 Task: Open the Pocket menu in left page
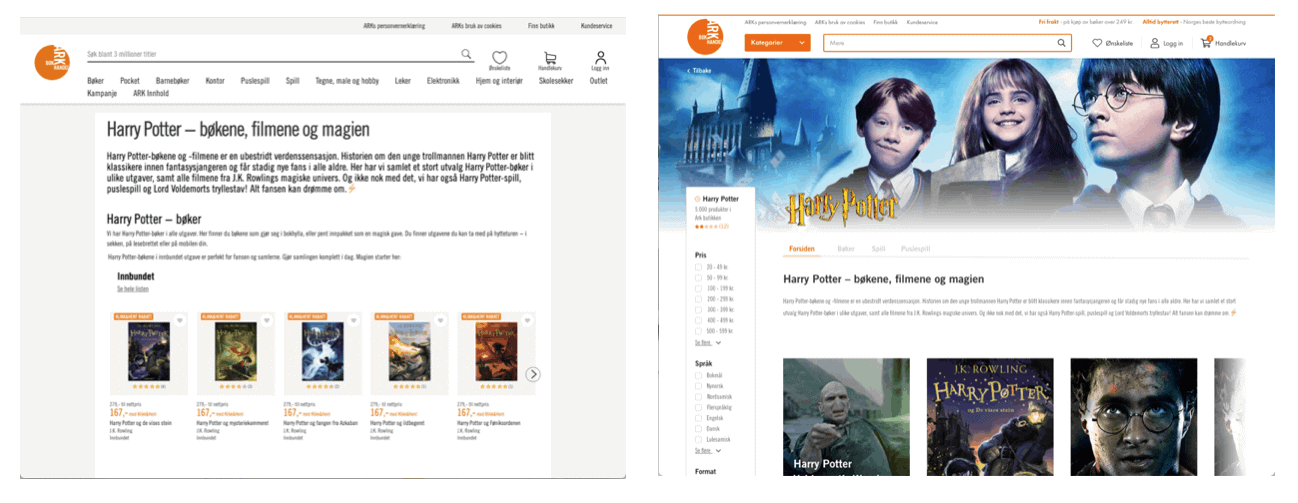[130, 81]
